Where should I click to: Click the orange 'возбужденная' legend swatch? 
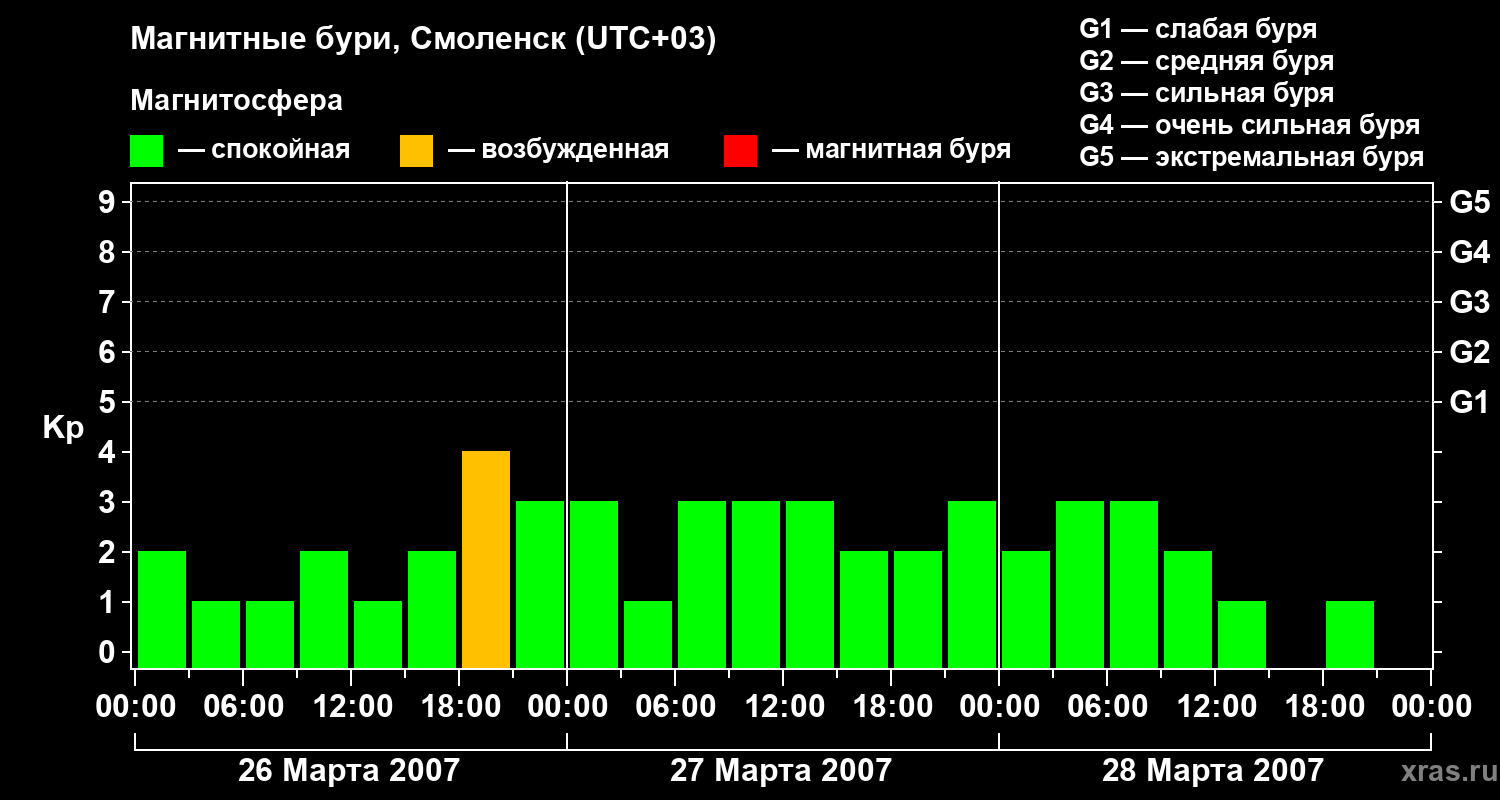[x=416, y=151]
